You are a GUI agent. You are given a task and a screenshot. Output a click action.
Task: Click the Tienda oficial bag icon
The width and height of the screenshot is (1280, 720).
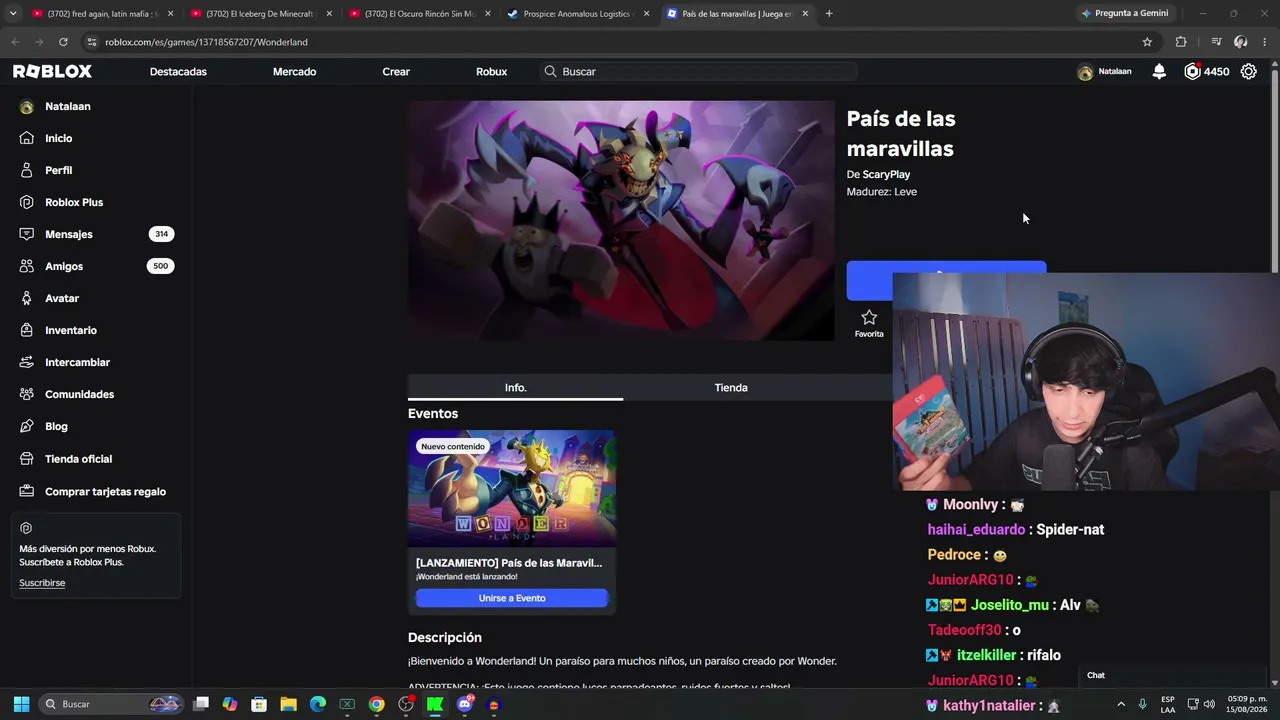pyautogui.click(x=27, y=459)
